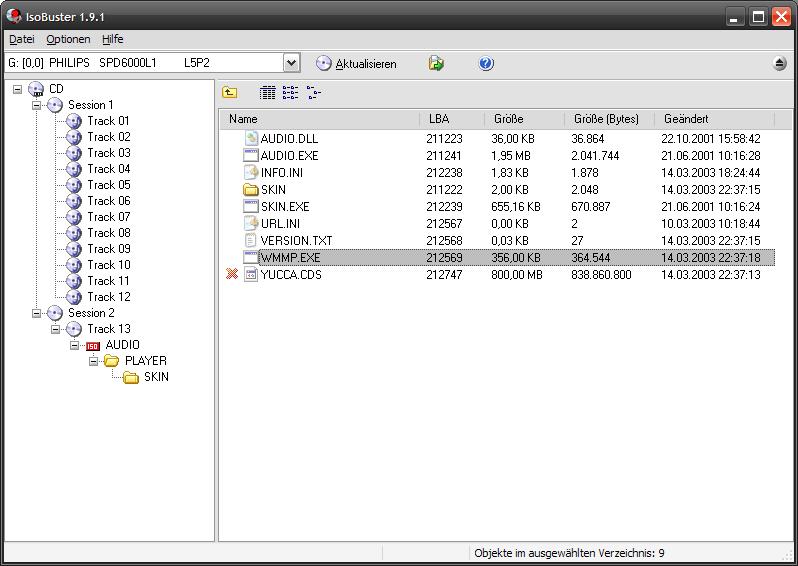Select the WMMP.EXE file row
Screen dimensions: 798x566
497,258
